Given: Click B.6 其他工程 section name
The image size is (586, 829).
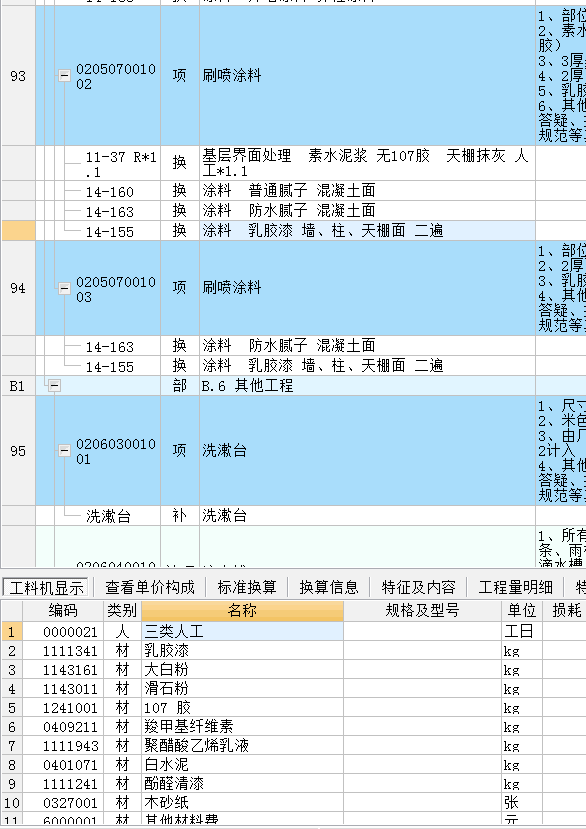Looking at the screenshot, I should [247, 386].
